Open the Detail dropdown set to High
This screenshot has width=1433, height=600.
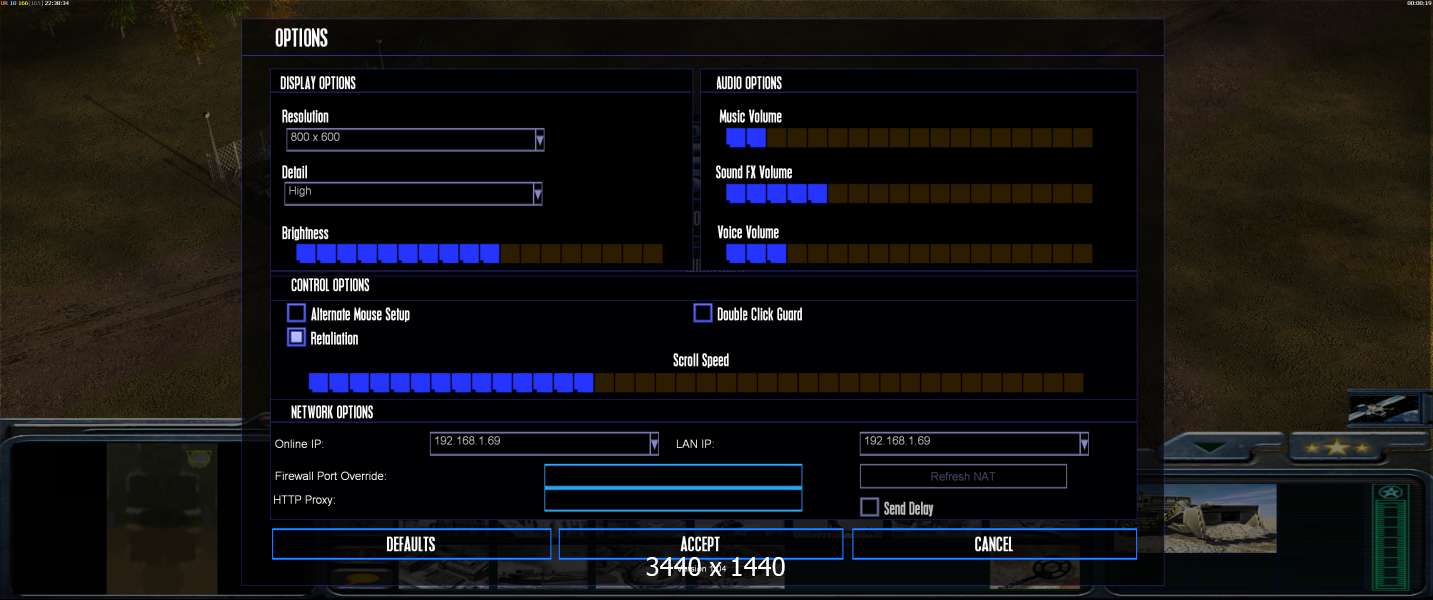click(x=414, y=193)
